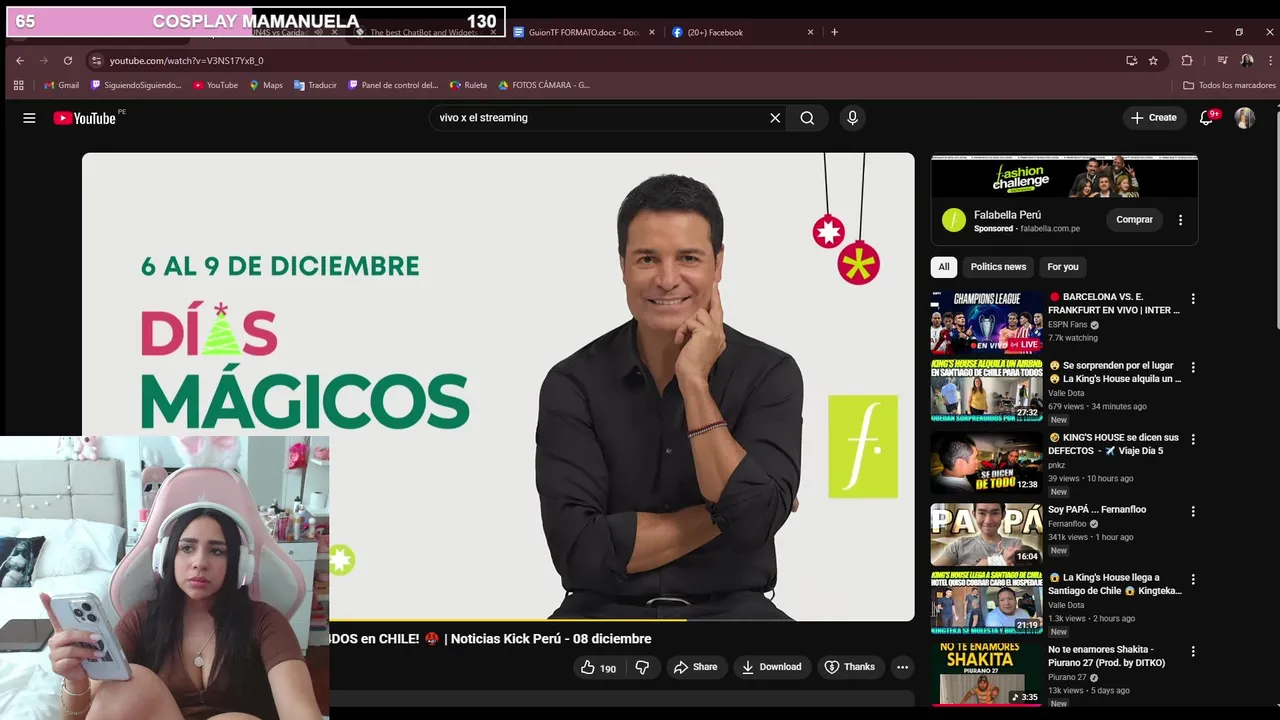This screenshot has width=1280, height=720.
Task: Open options for No te enamores Shakita
Action: [1192, 651]
